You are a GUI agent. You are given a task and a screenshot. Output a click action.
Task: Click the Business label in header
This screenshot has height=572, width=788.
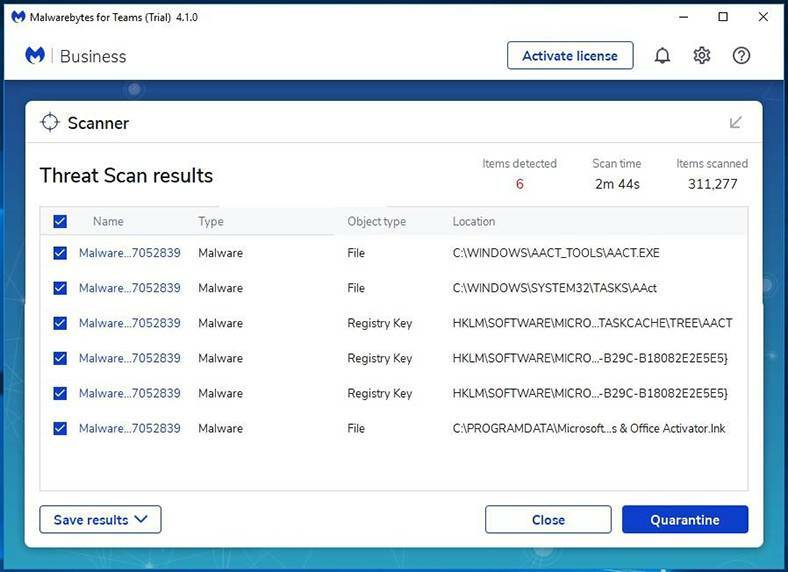(93, 56)
